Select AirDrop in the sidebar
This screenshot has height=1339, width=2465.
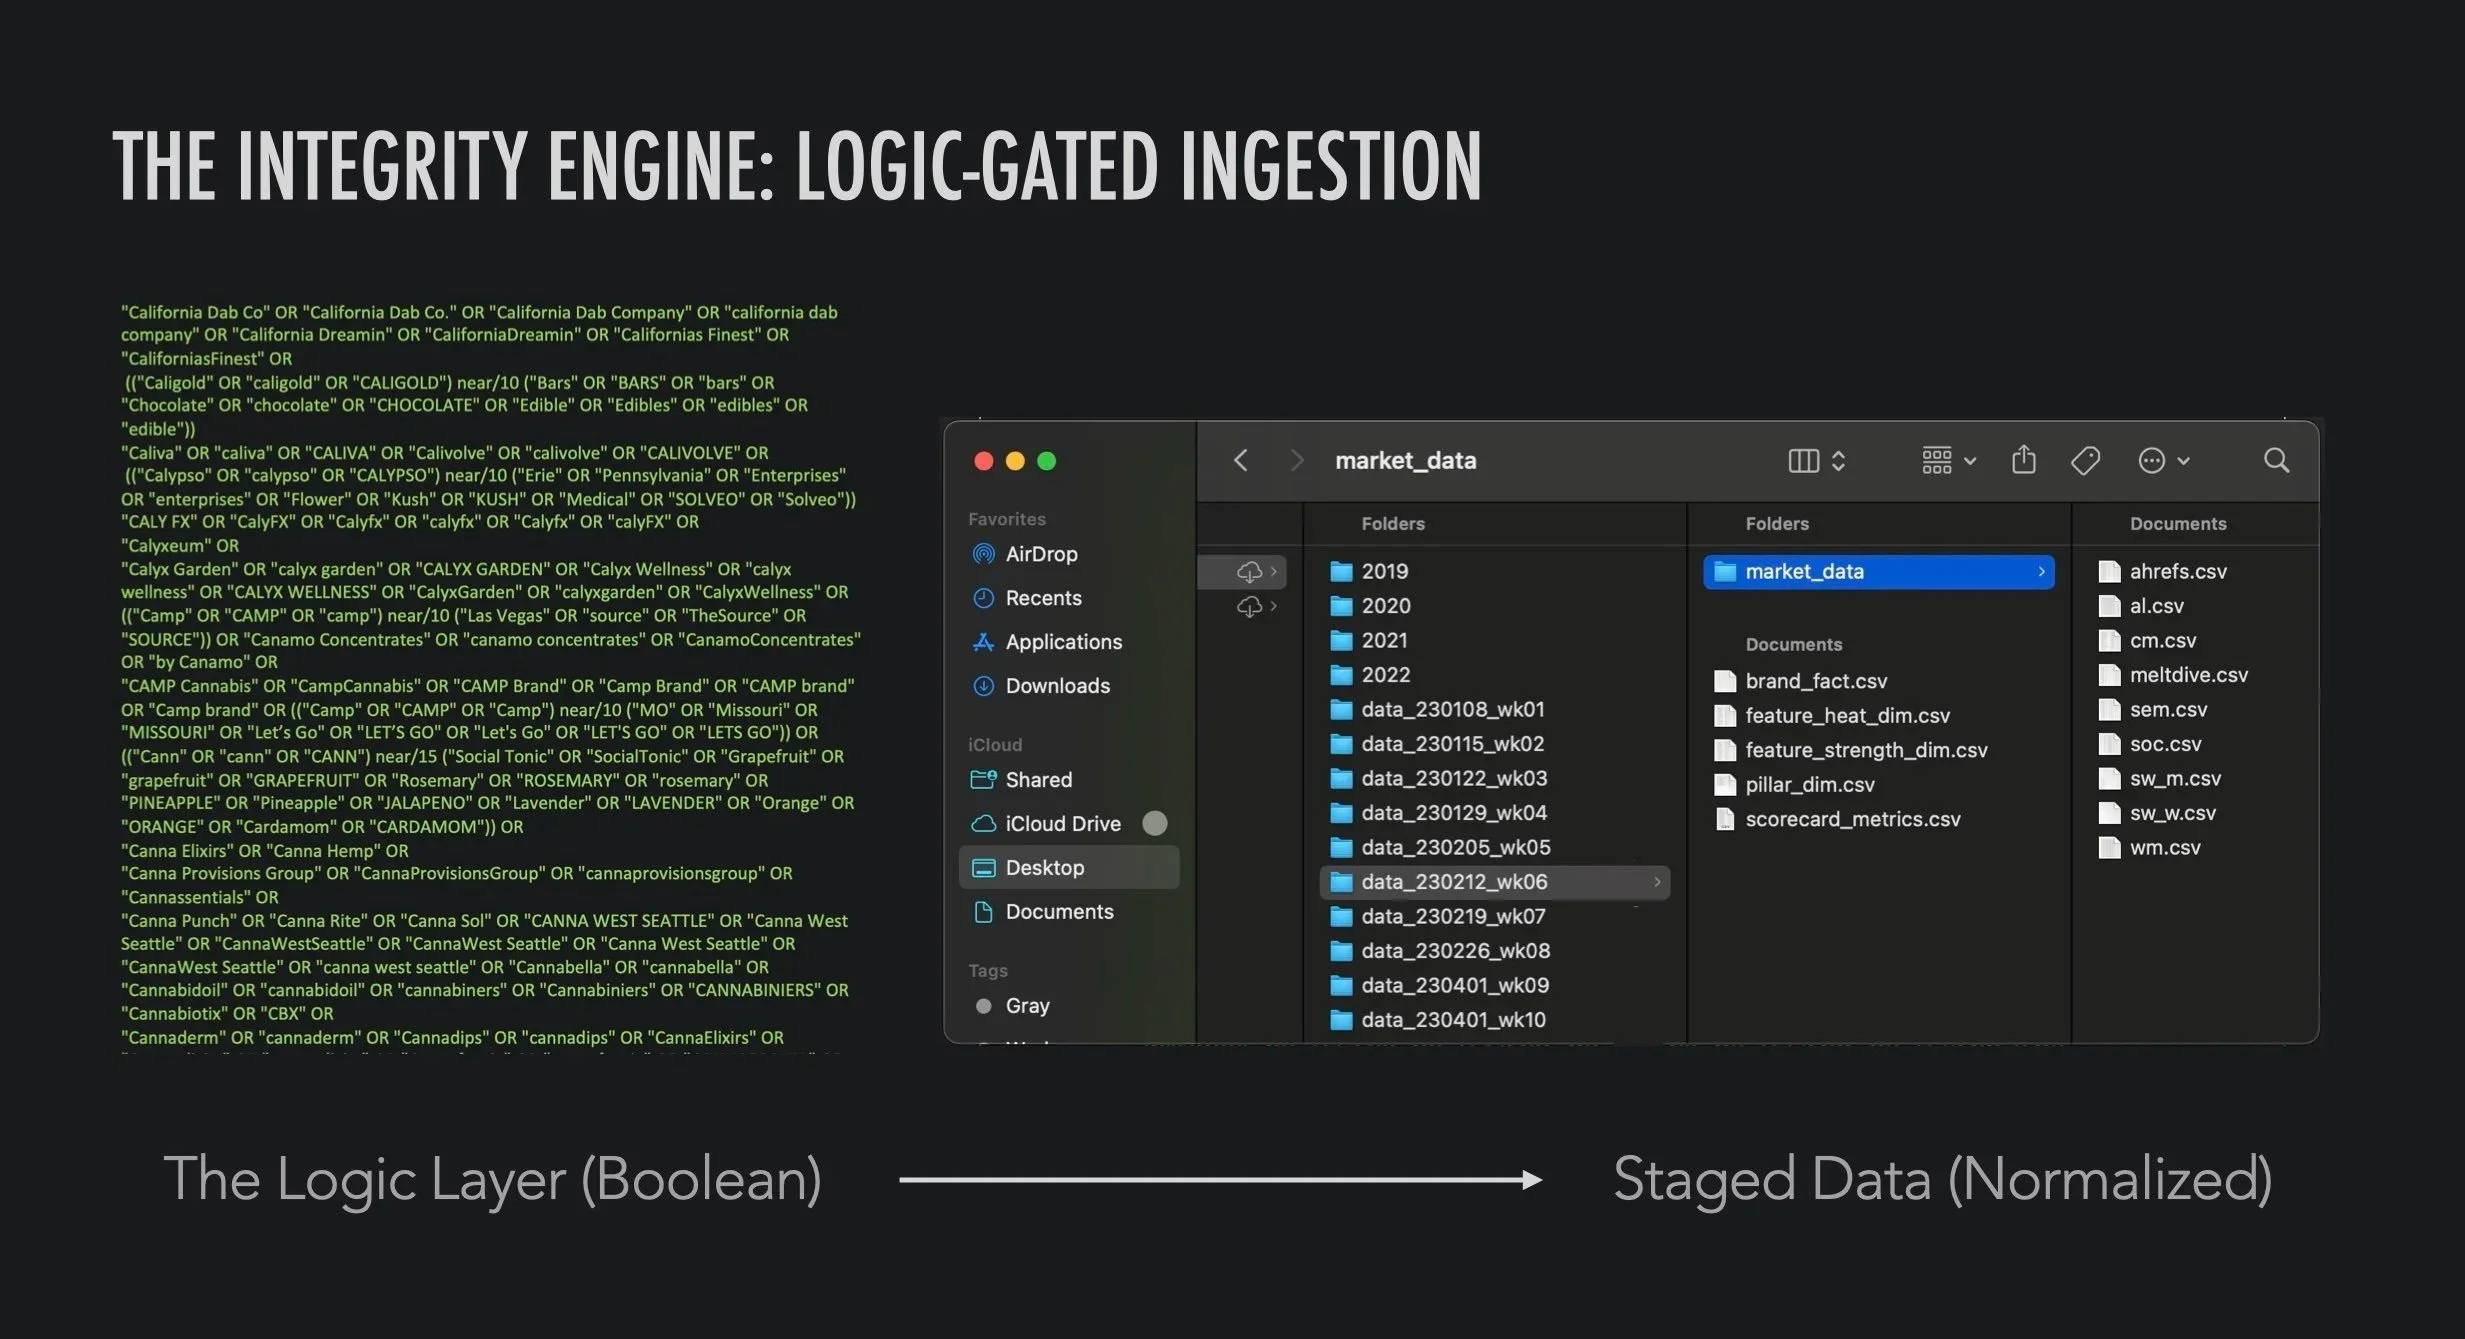[x=1040, y=554]
